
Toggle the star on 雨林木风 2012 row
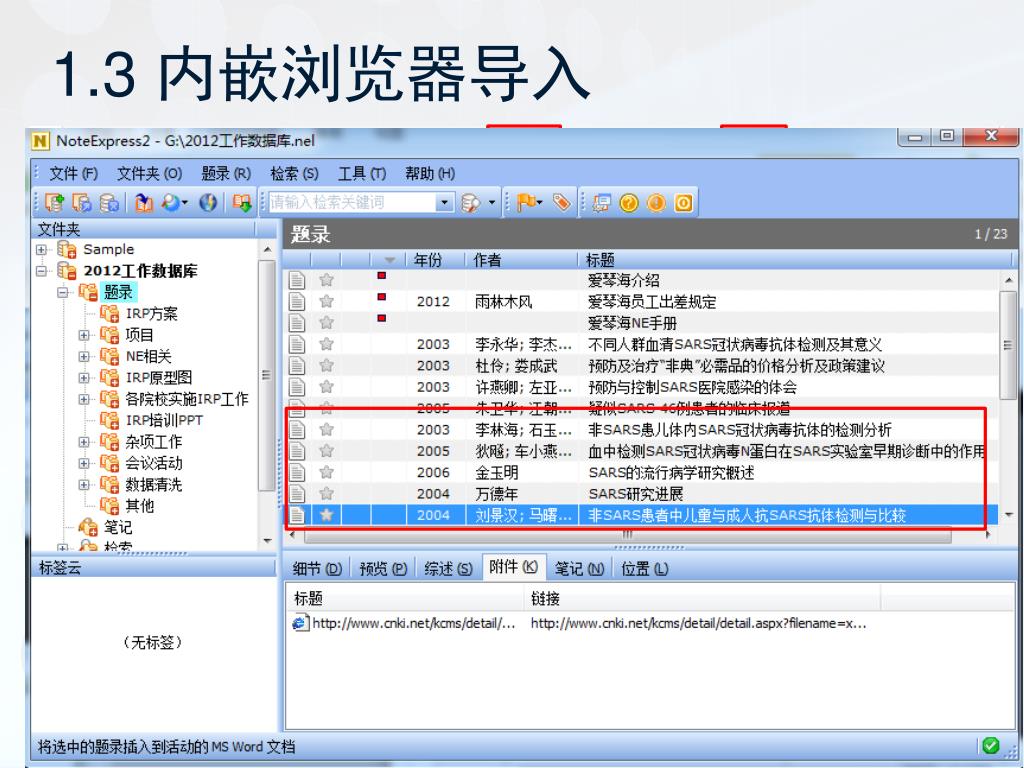pyautogui.click(x=327, y=301)
